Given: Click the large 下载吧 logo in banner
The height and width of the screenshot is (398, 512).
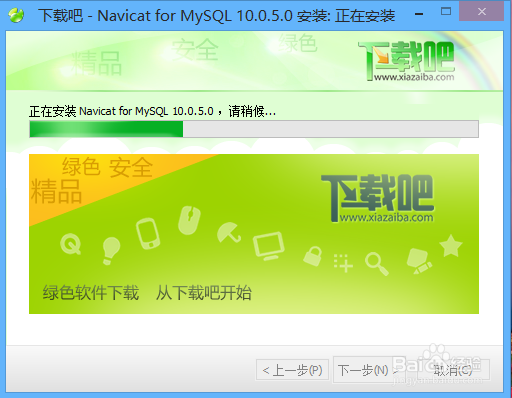Looking at the screenshot, I should point(377,198).
